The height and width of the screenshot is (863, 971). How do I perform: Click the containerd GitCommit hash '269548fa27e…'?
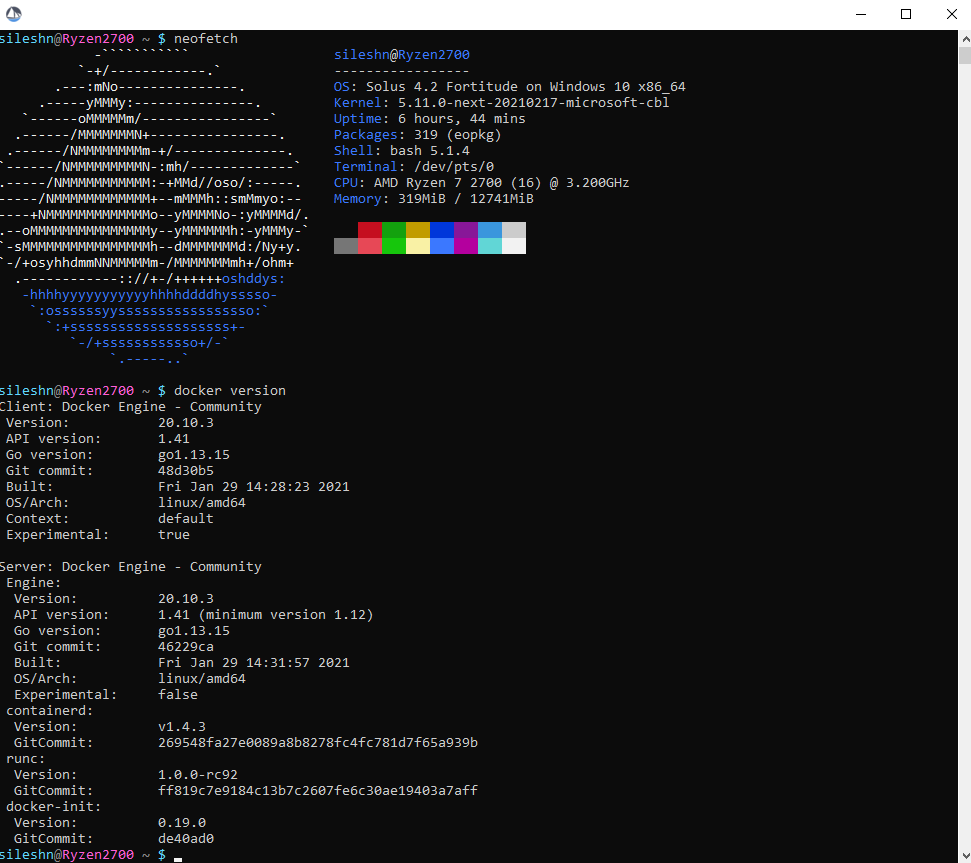click(318, 743)
